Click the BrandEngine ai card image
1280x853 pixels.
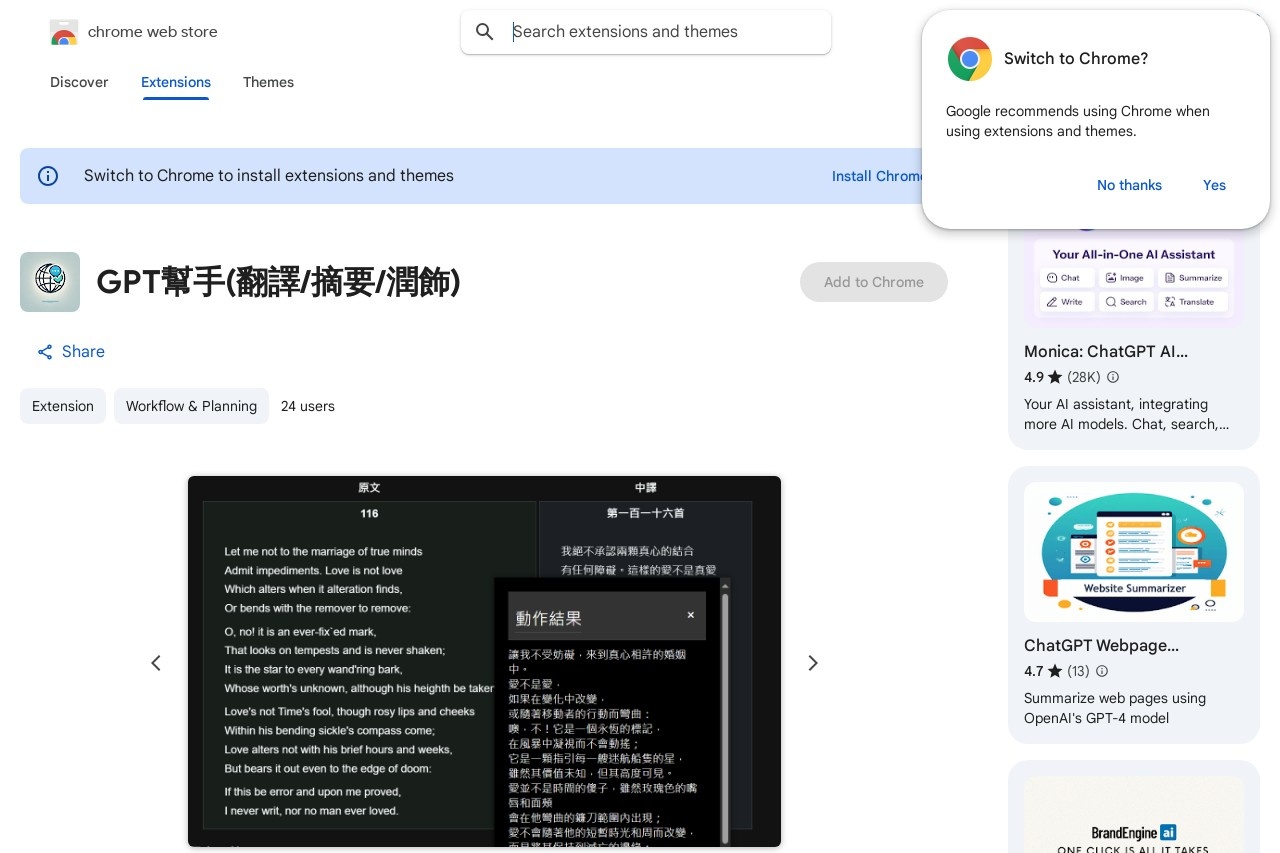click(x=1134, y=814)
